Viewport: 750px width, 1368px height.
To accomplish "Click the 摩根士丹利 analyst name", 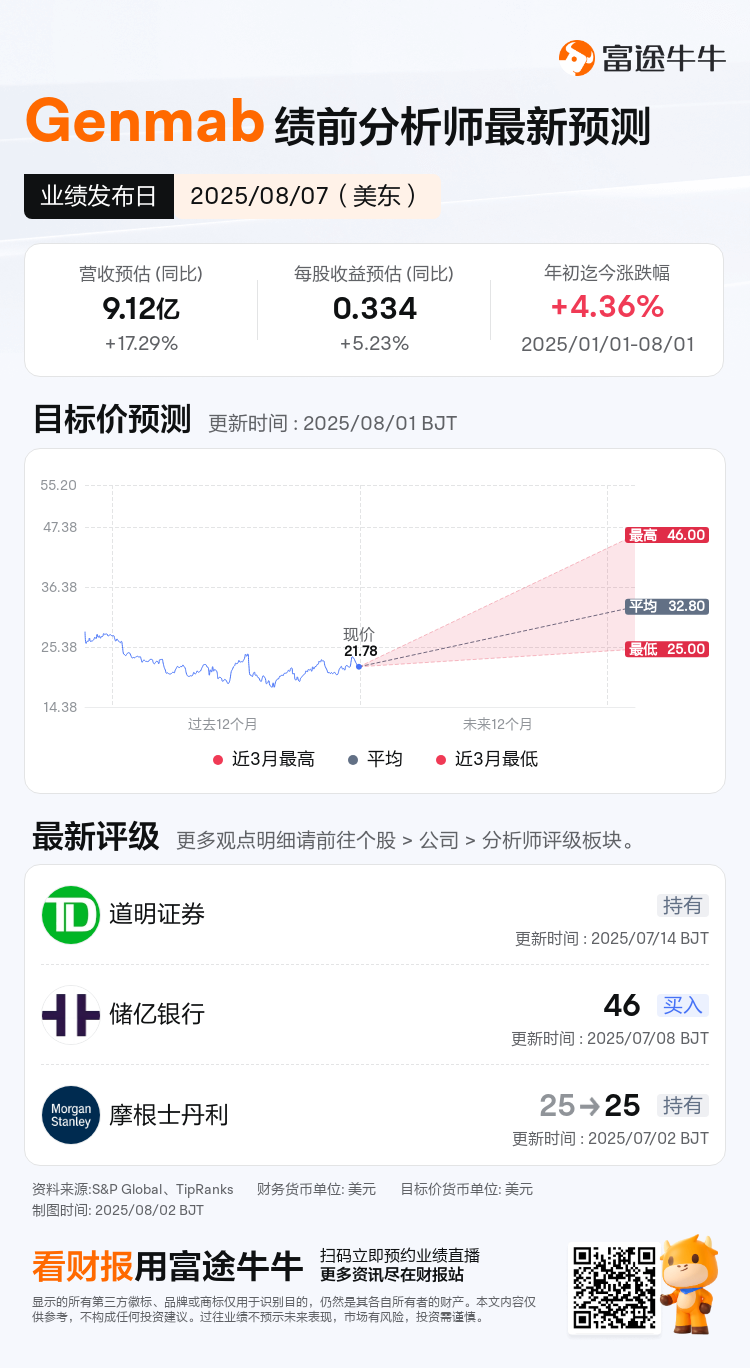I will tap(169, 1114).
